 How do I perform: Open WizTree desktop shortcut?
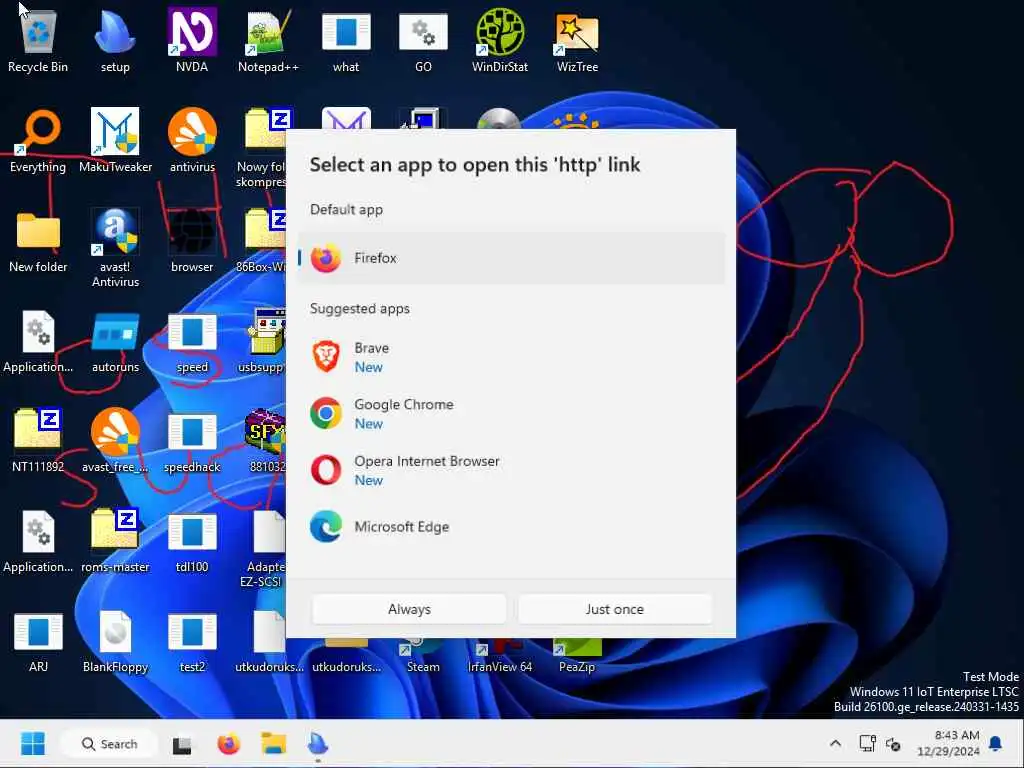click(577, 40)
